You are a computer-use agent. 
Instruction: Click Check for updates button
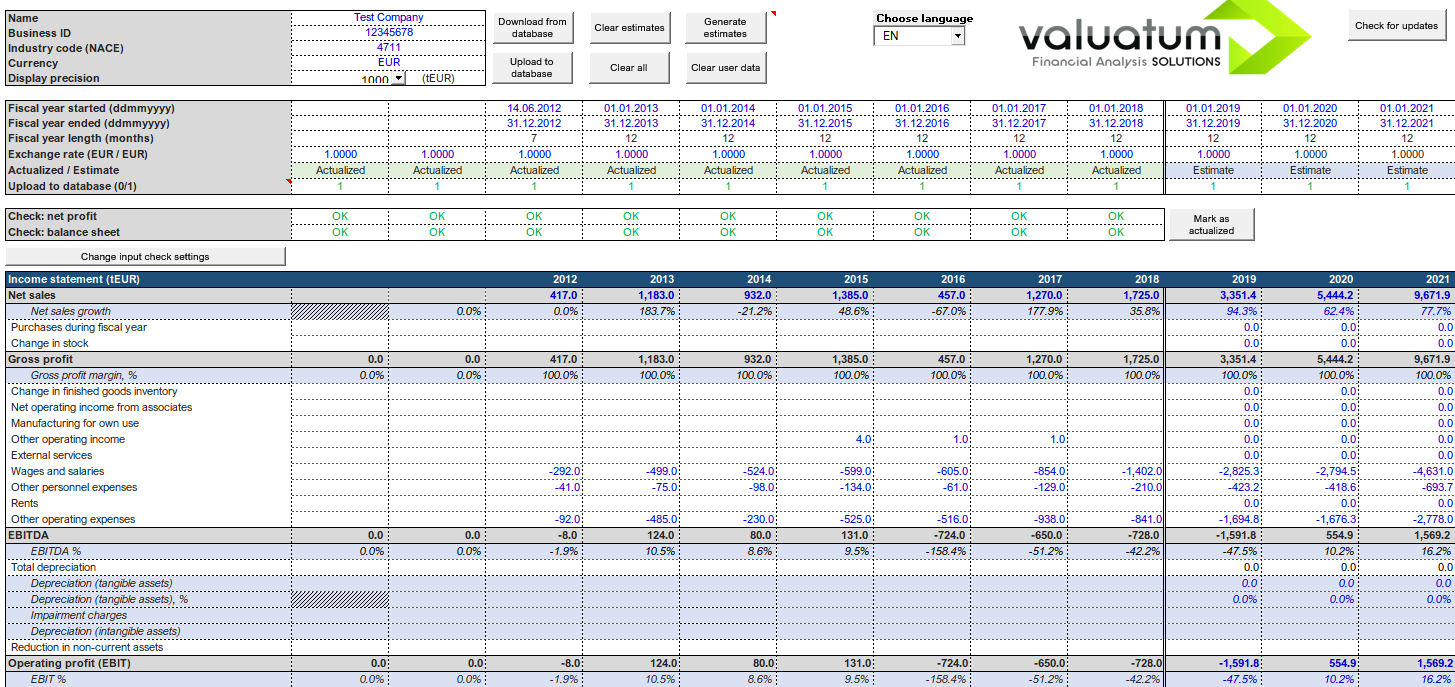click(x=1396, y=26)
